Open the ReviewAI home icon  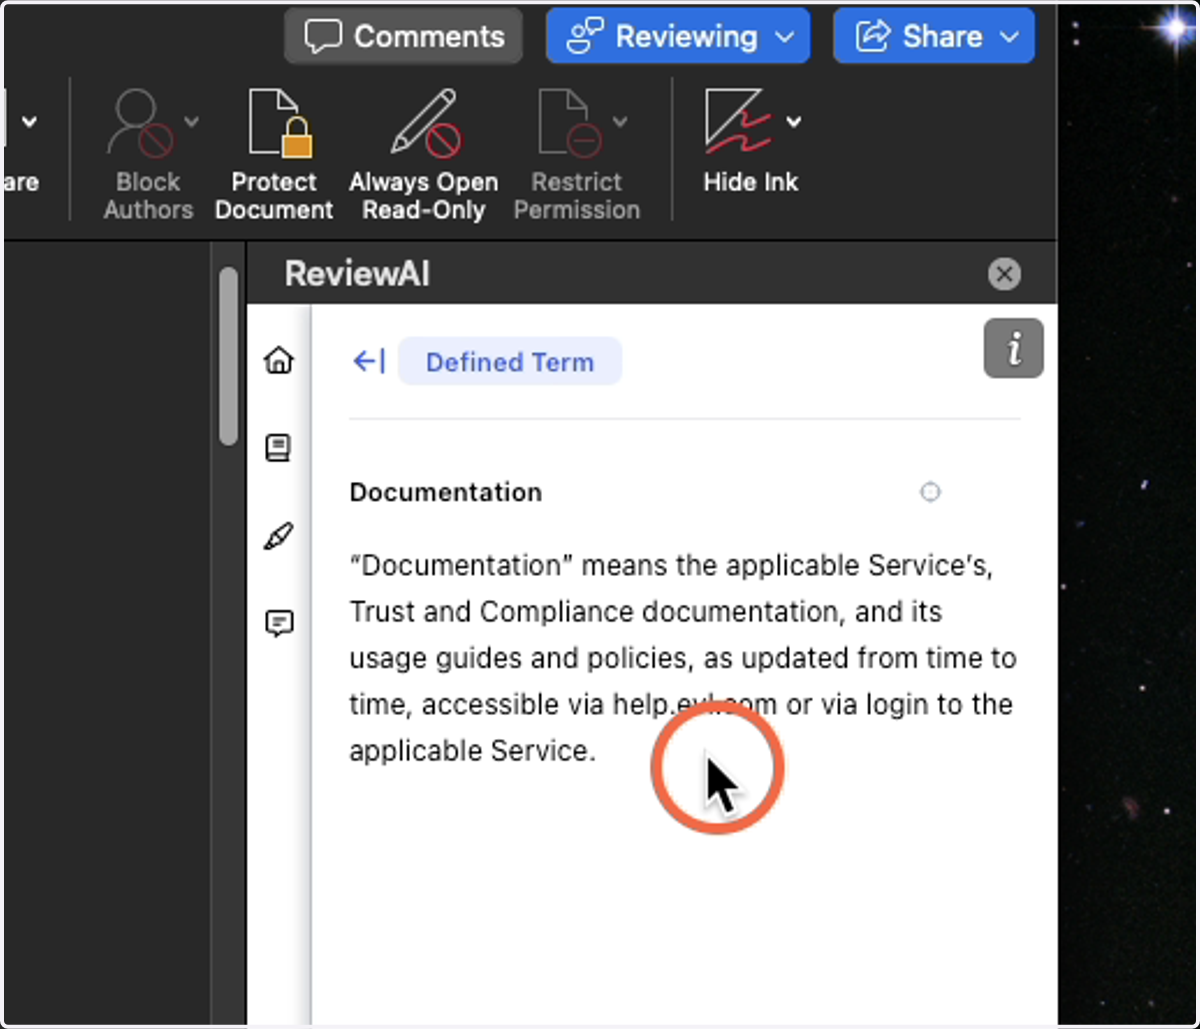click(x=279, y=360)
